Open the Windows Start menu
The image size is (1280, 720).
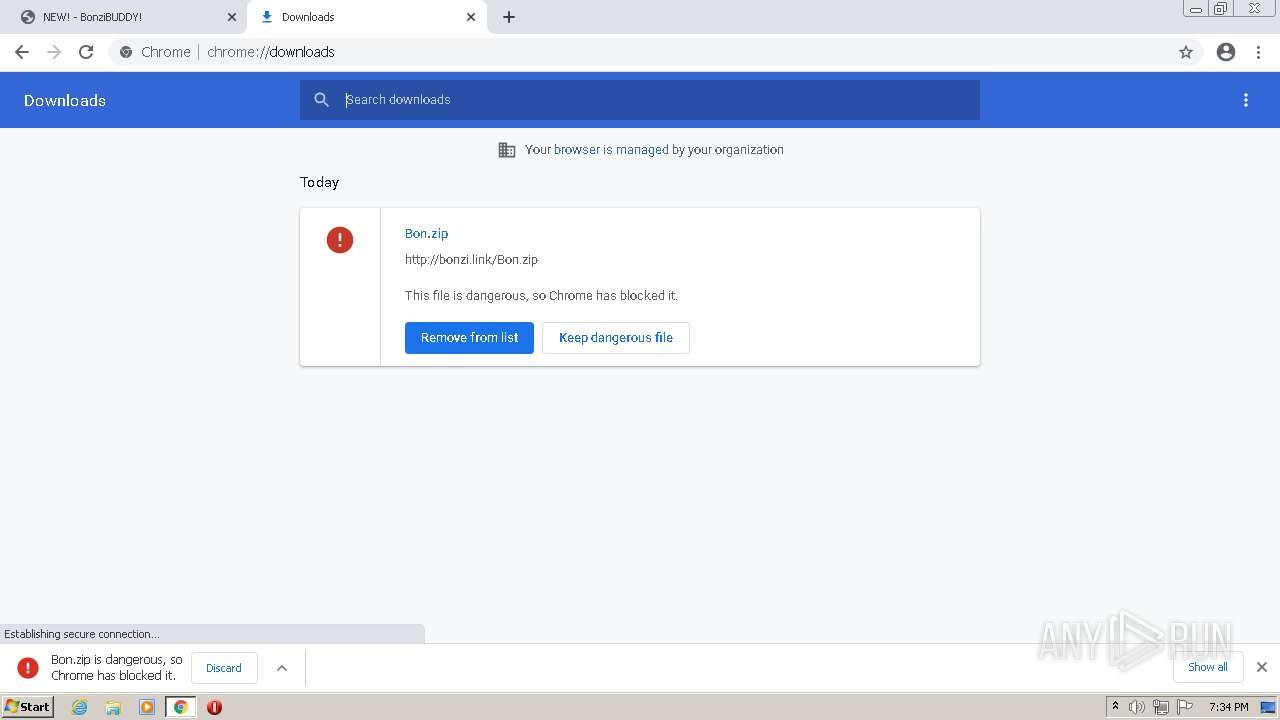(28, 707)
